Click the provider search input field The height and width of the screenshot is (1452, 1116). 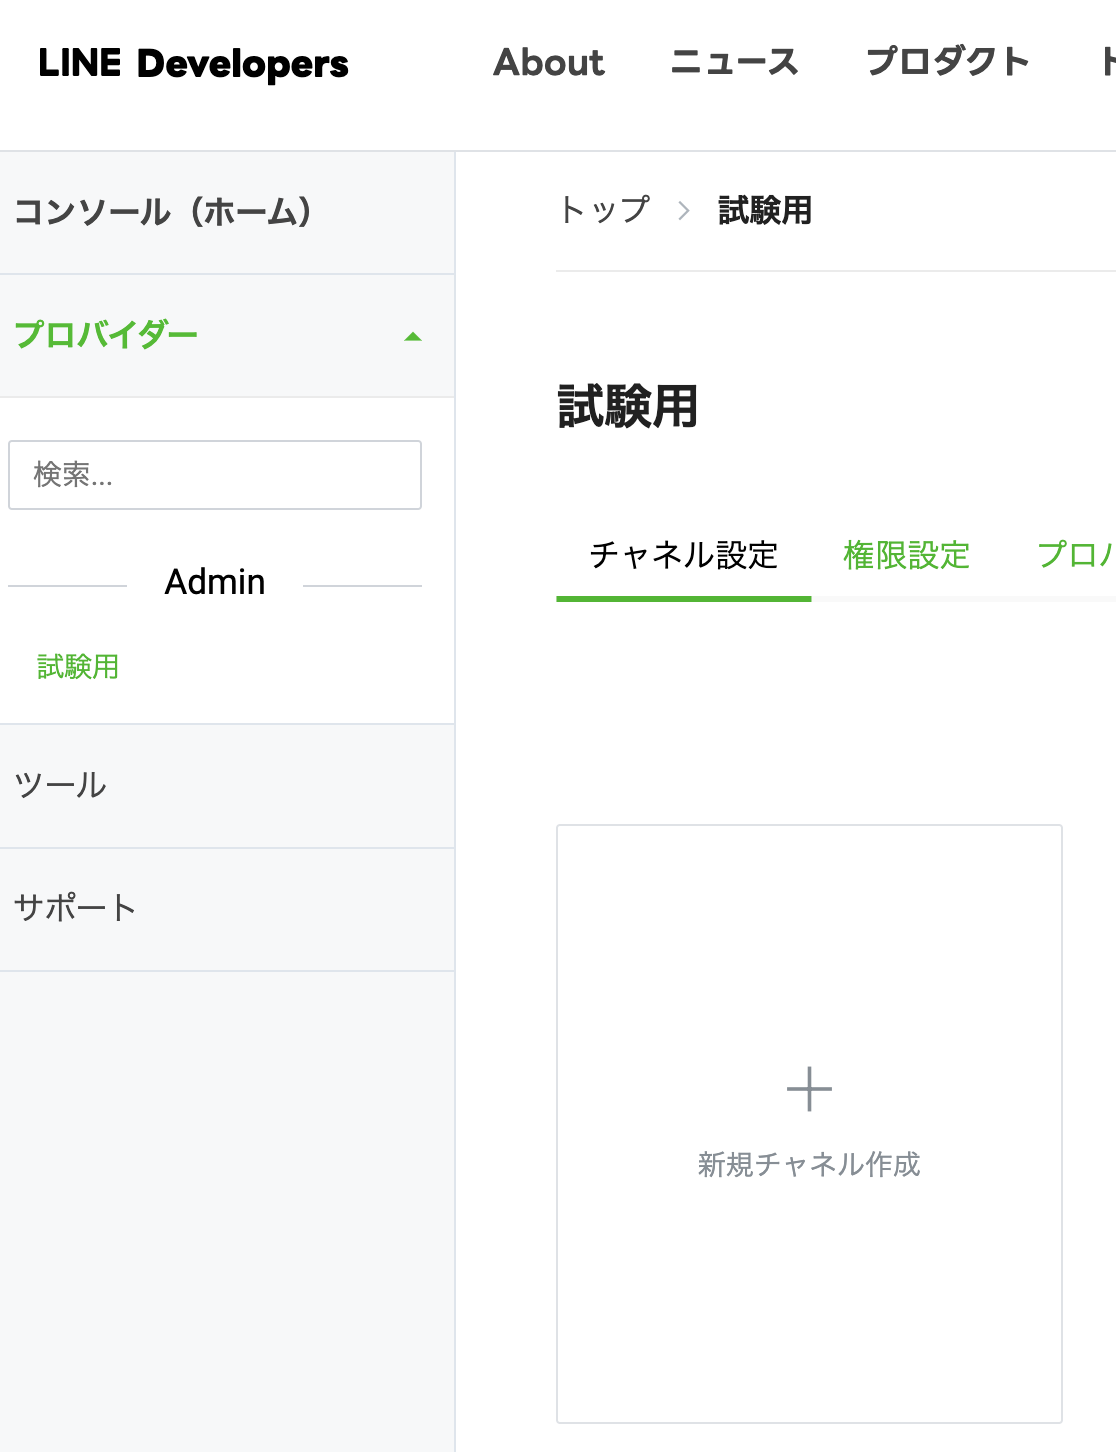tap(214, 475)
